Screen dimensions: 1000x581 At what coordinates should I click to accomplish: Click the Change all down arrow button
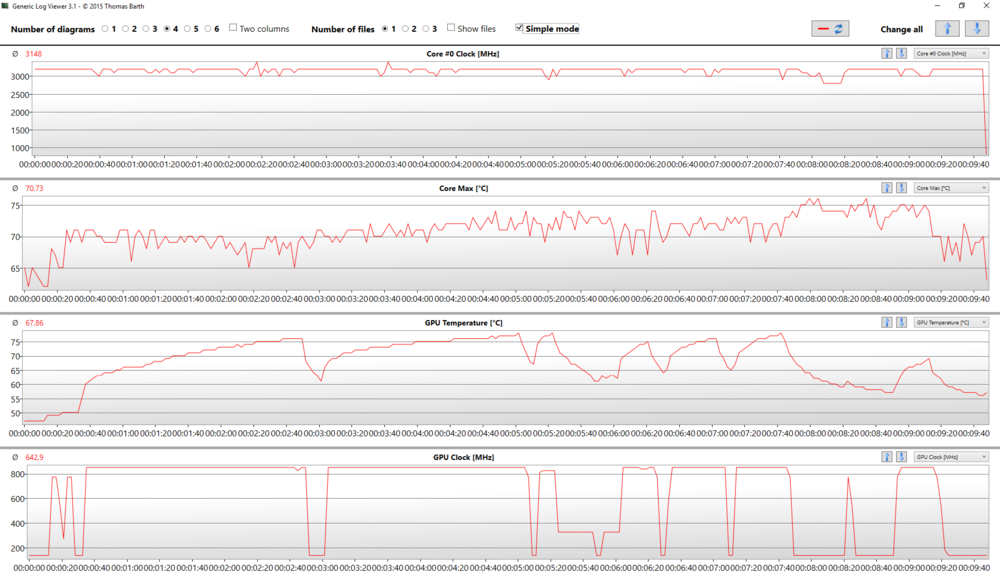(973, 29)
